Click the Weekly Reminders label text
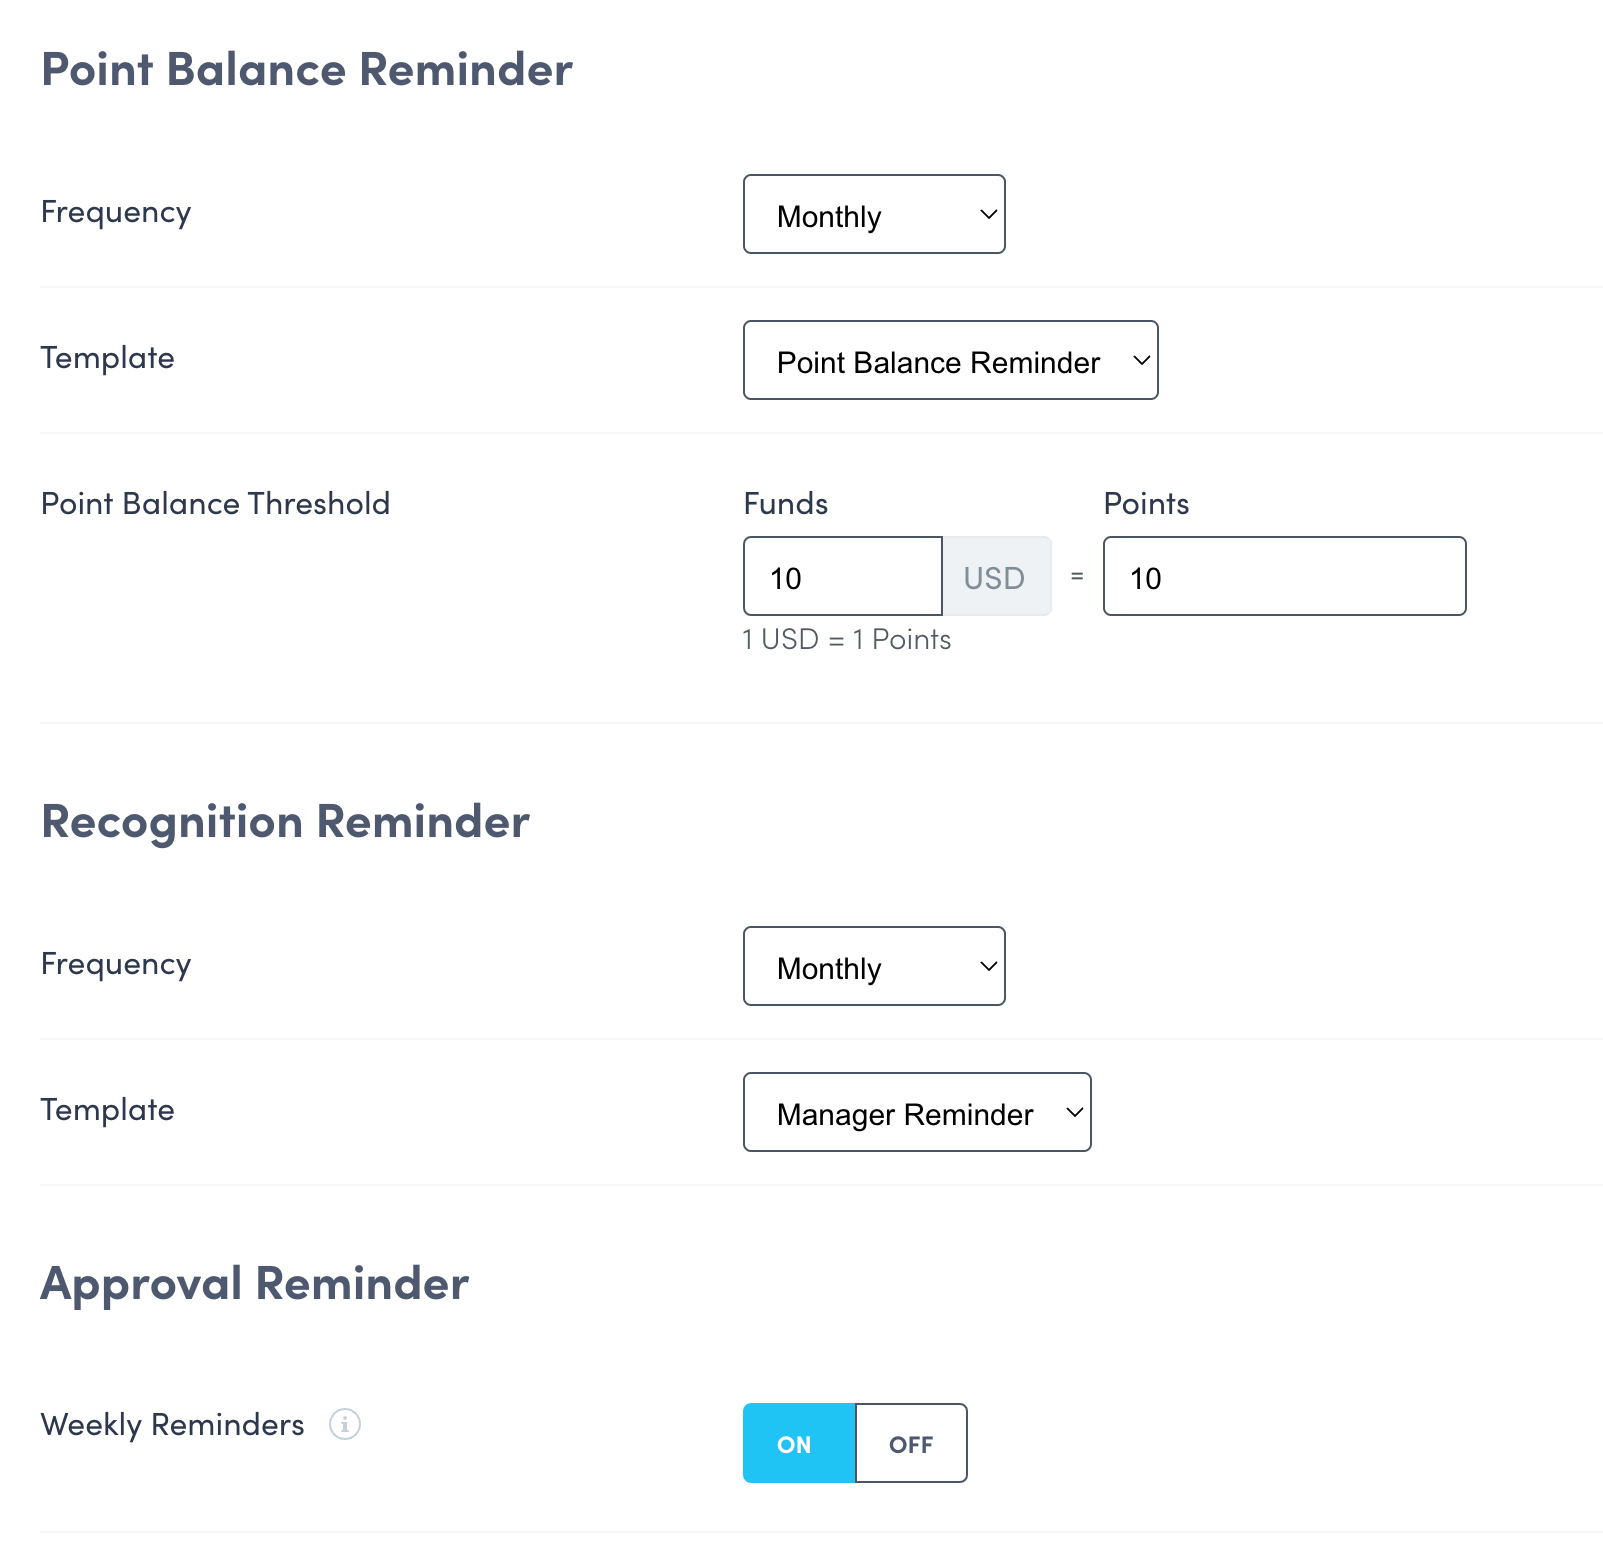The width and height of the screenshot is (1603, 1567). coord(171,1425)
